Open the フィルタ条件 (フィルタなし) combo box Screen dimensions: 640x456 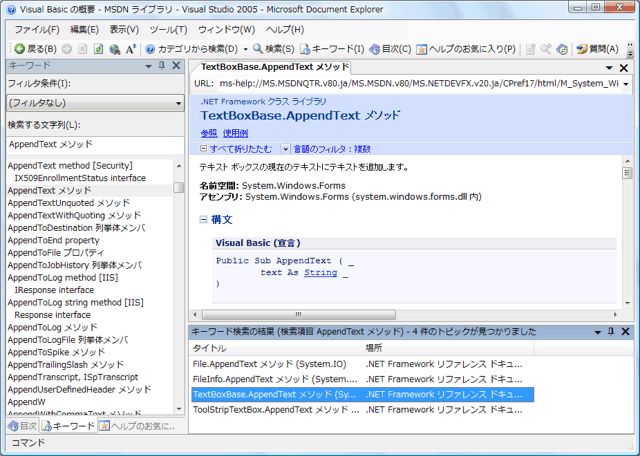(95, 103)
